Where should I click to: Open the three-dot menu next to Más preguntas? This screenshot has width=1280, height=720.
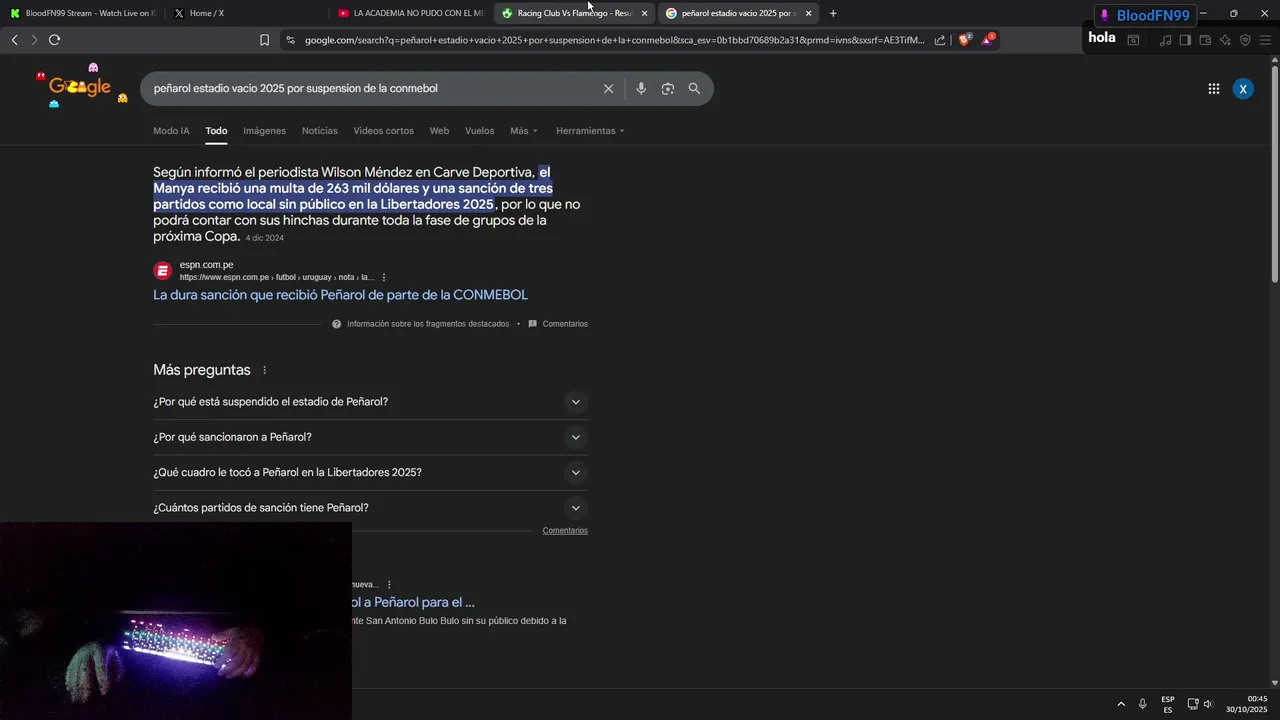point(265,370)
